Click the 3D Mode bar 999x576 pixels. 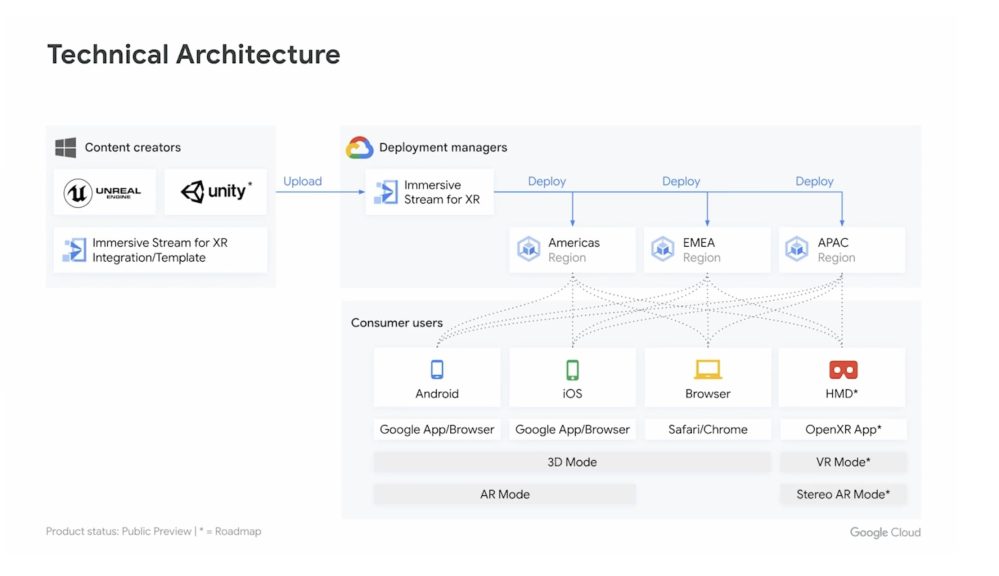click(x=572, y=462)
